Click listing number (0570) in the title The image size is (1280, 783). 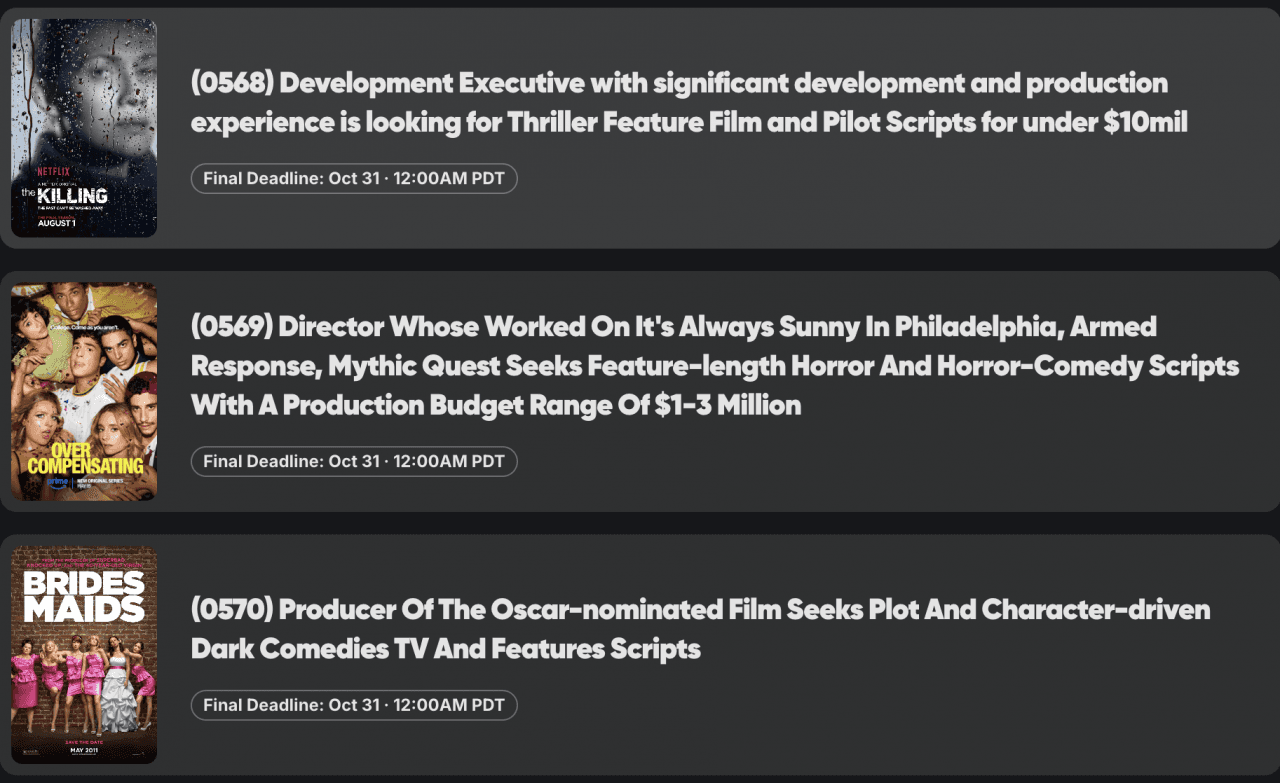click(231, 609)
